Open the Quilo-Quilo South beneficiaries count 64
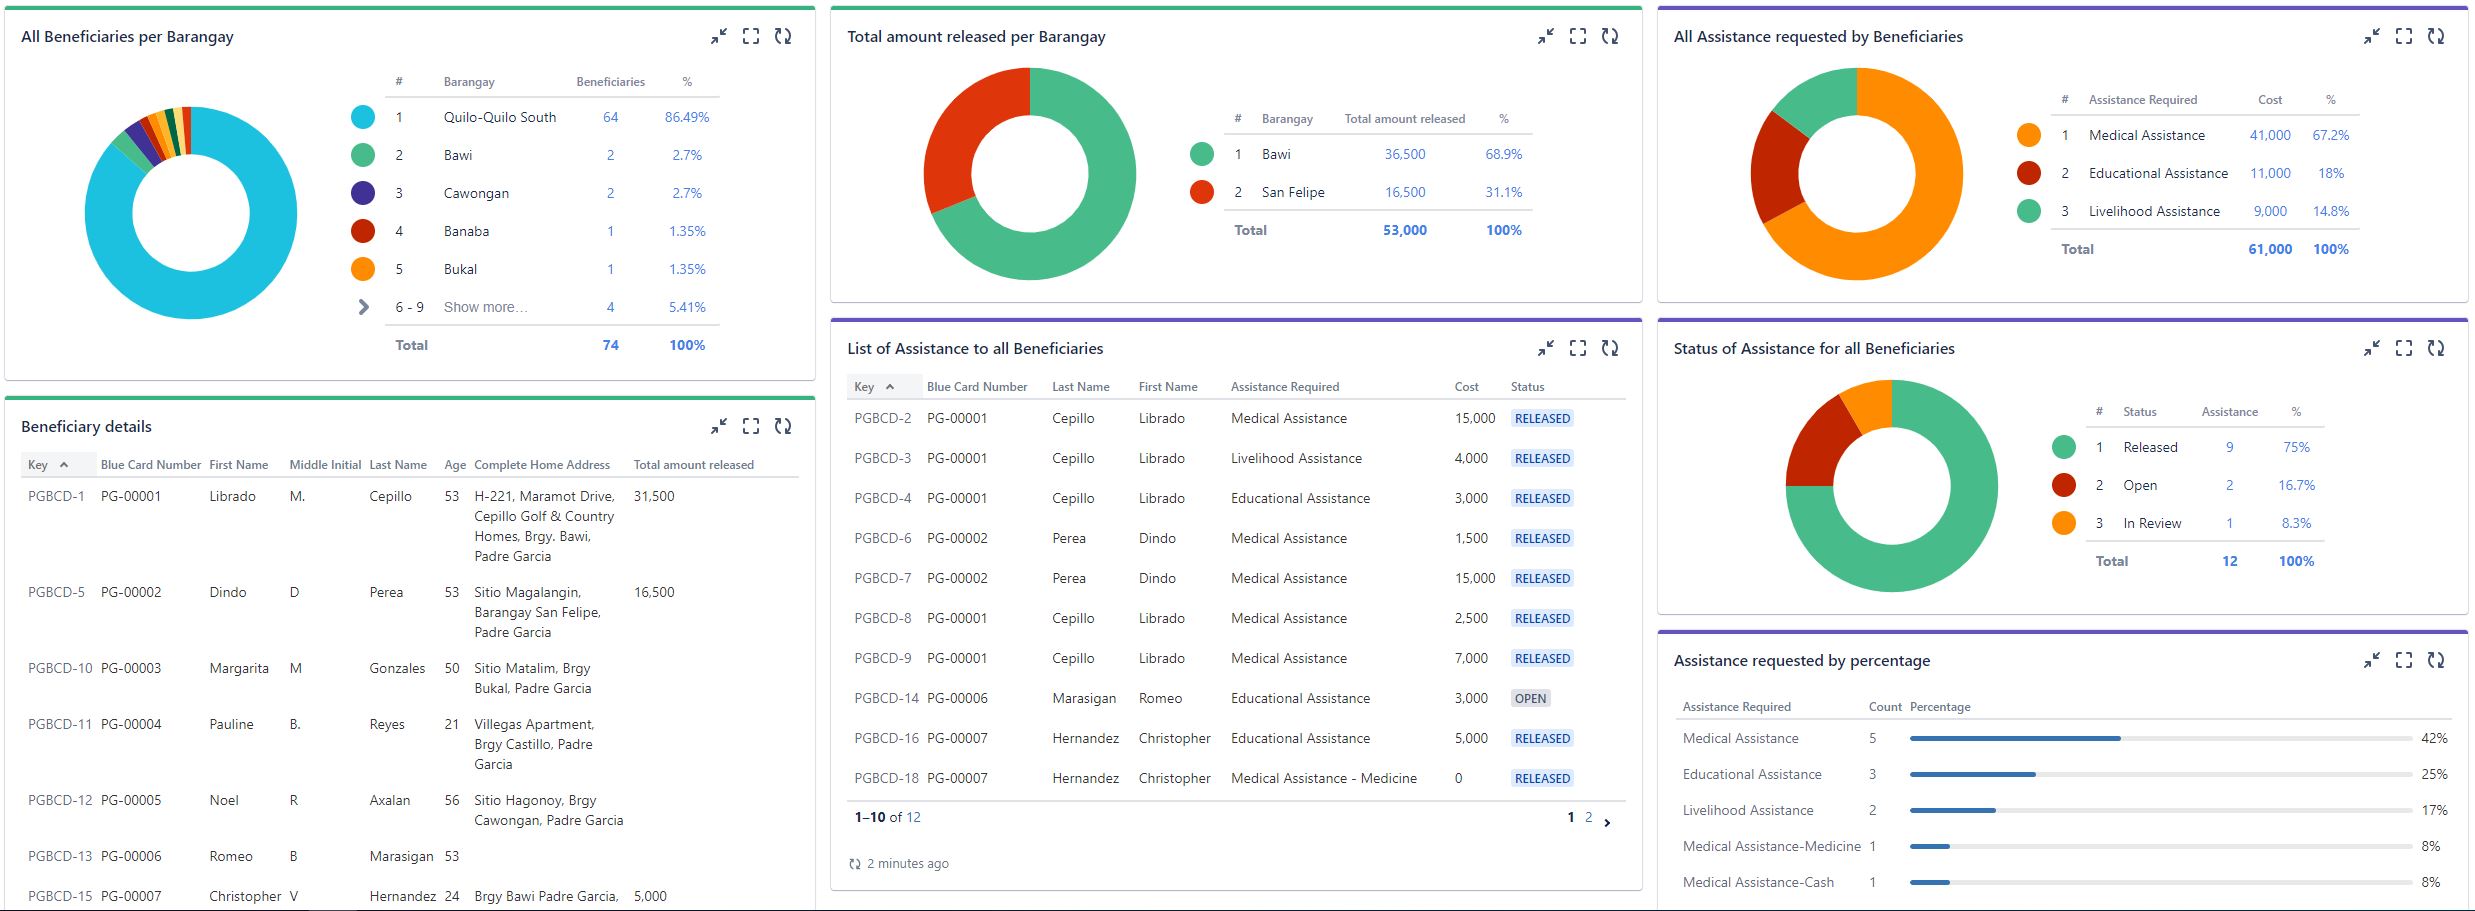Screen dimensions: 2475x911 coord(610,117)
